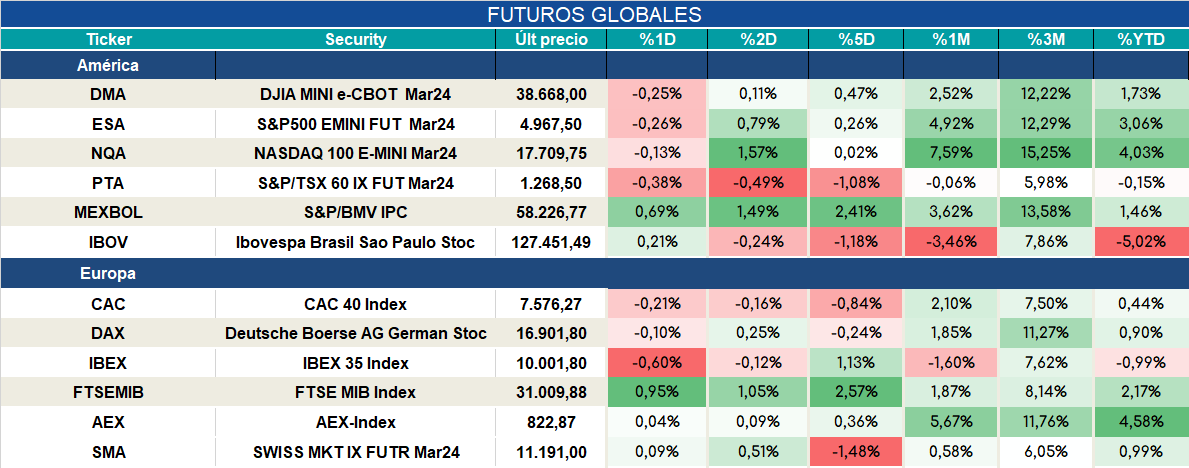Select the CAC 40 Index cell
Viewport: 1189px width, 468px height.
(356, 304)
